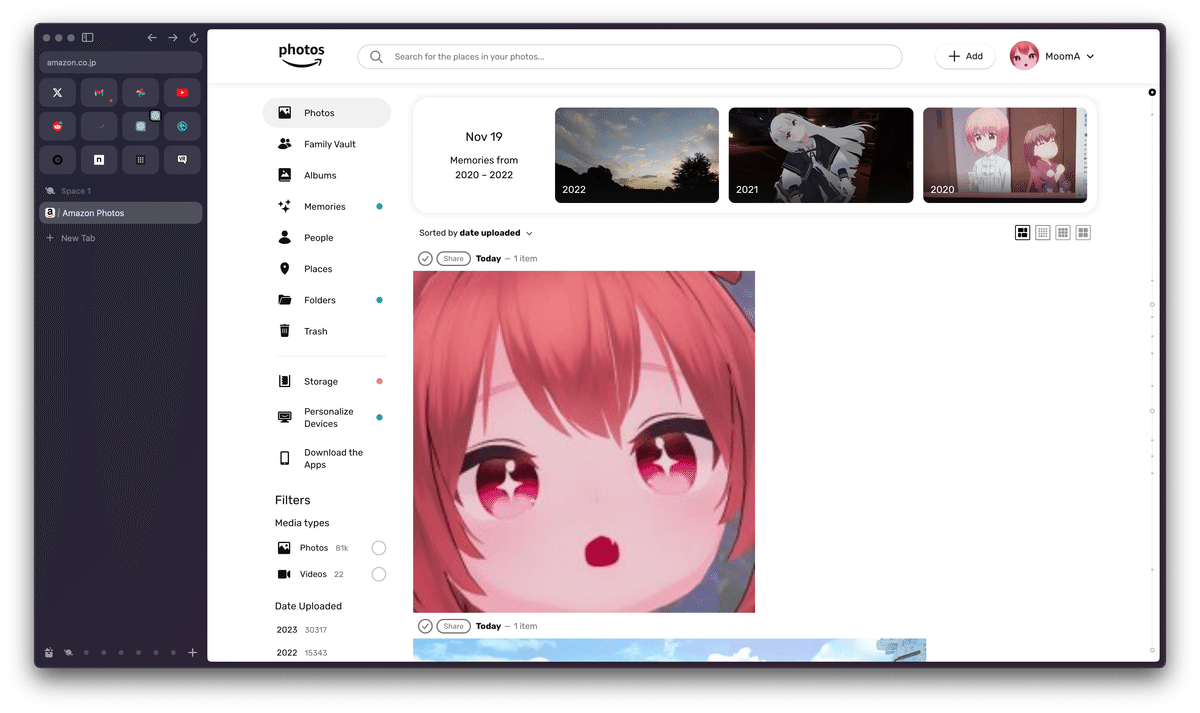Focus the places search field

click(629, 57)
